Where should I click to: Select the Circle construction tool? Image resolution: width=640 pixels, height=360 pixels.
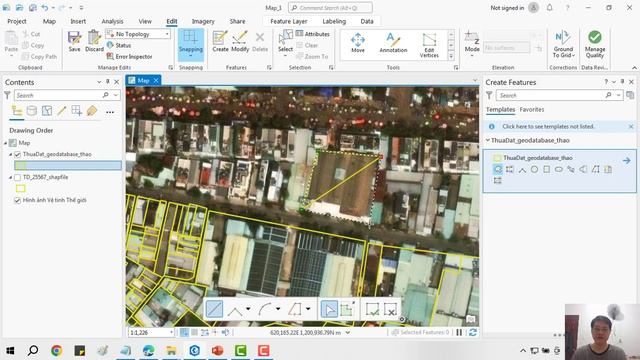[x=534, y=169]
